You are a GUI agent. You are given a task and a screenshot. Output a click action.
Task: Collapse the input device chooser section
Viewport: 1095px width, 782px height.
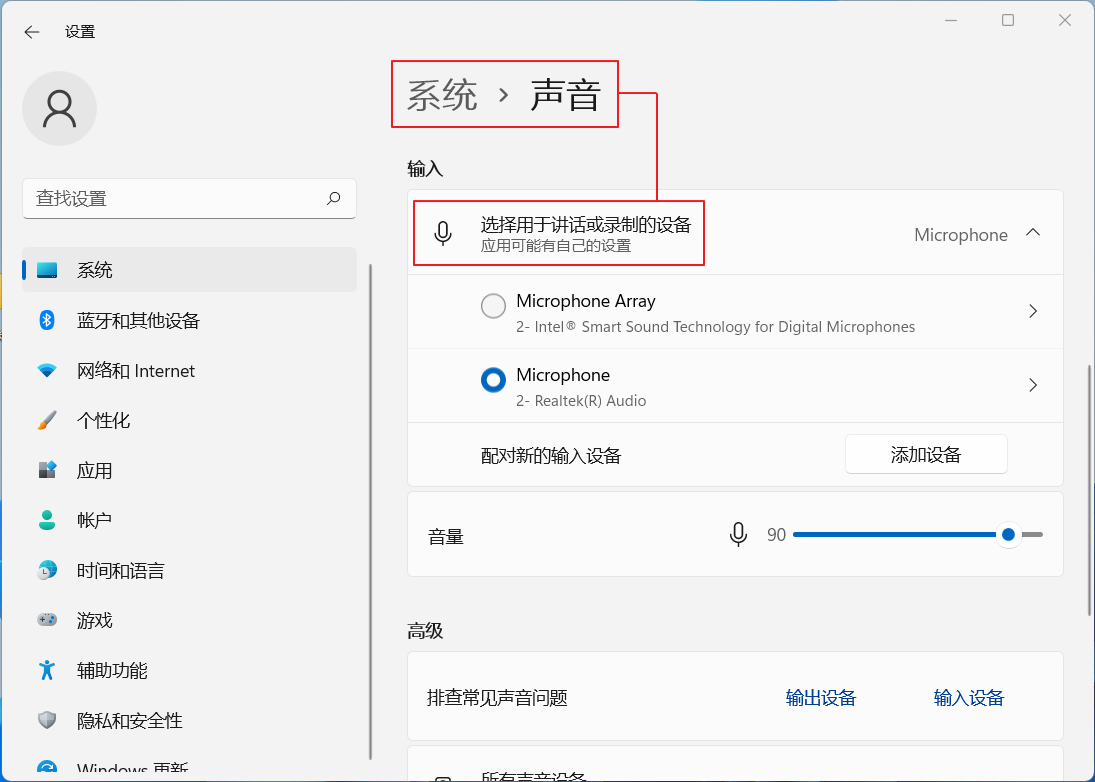coord(1033,233)
